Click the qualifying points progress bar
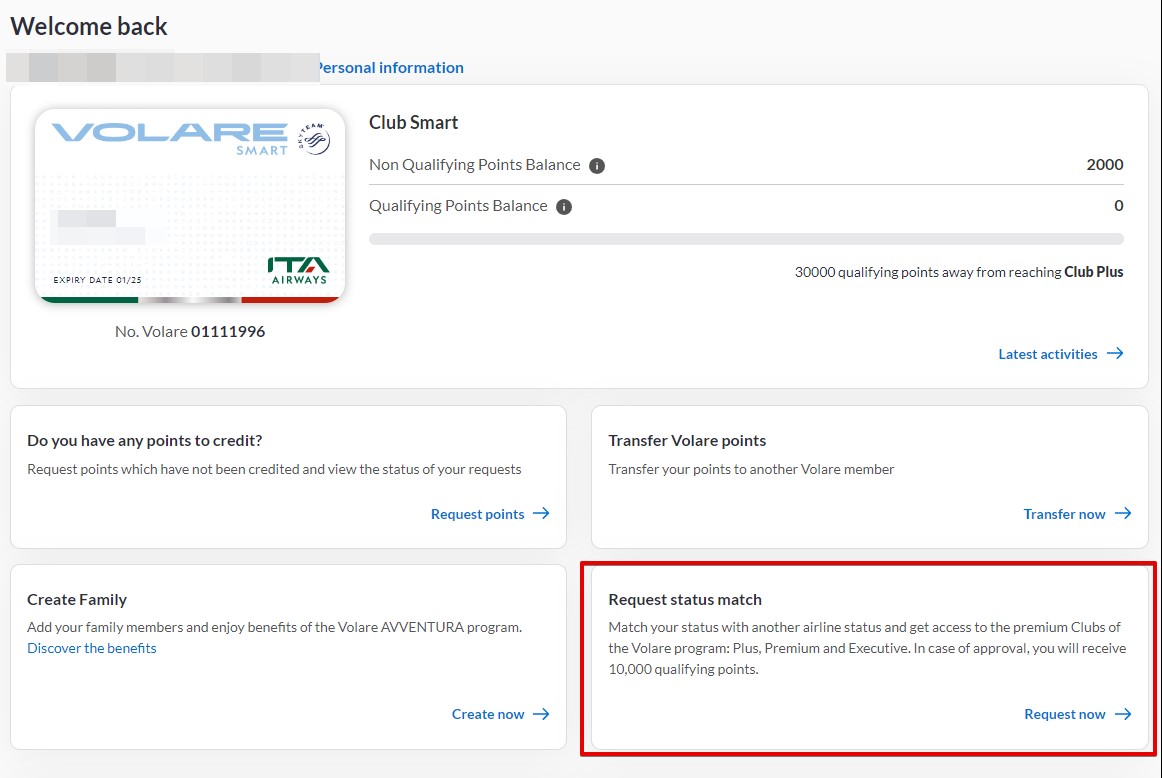The image size is (1162, 778). click(x=746, y=239)
